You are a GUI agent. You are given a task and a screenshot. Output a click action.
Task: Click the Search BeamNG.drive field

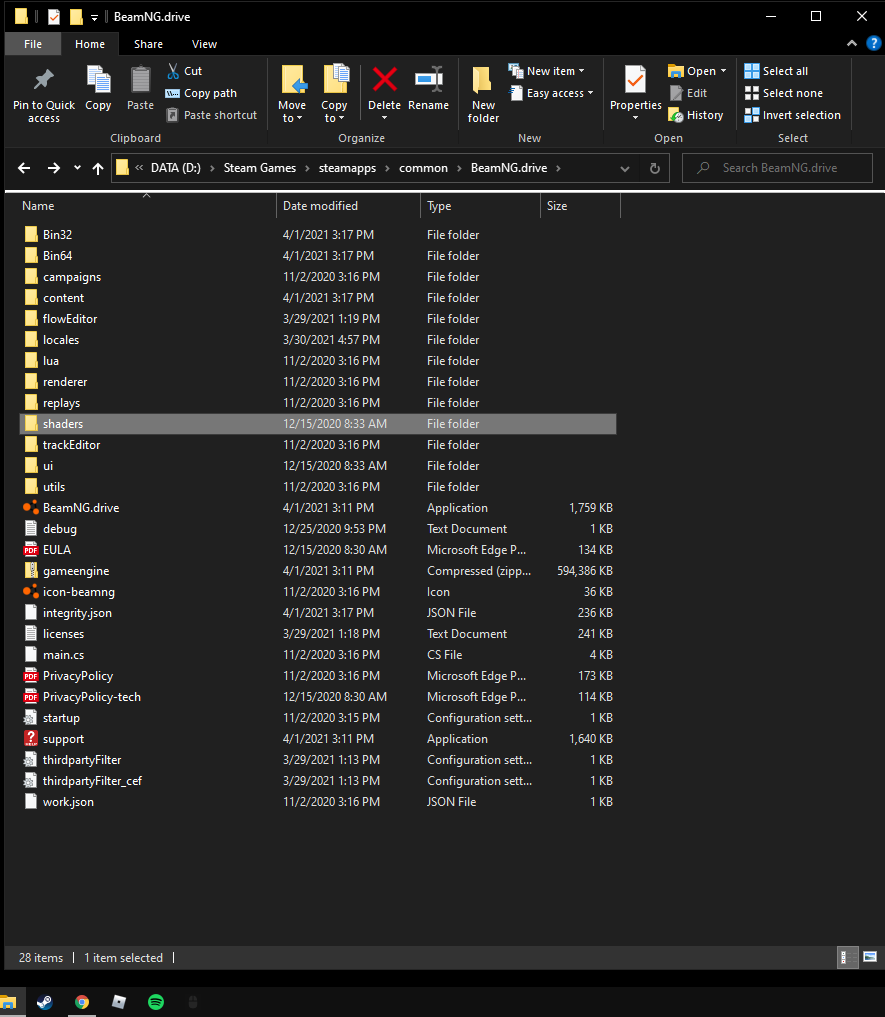[x=777, y=168]
